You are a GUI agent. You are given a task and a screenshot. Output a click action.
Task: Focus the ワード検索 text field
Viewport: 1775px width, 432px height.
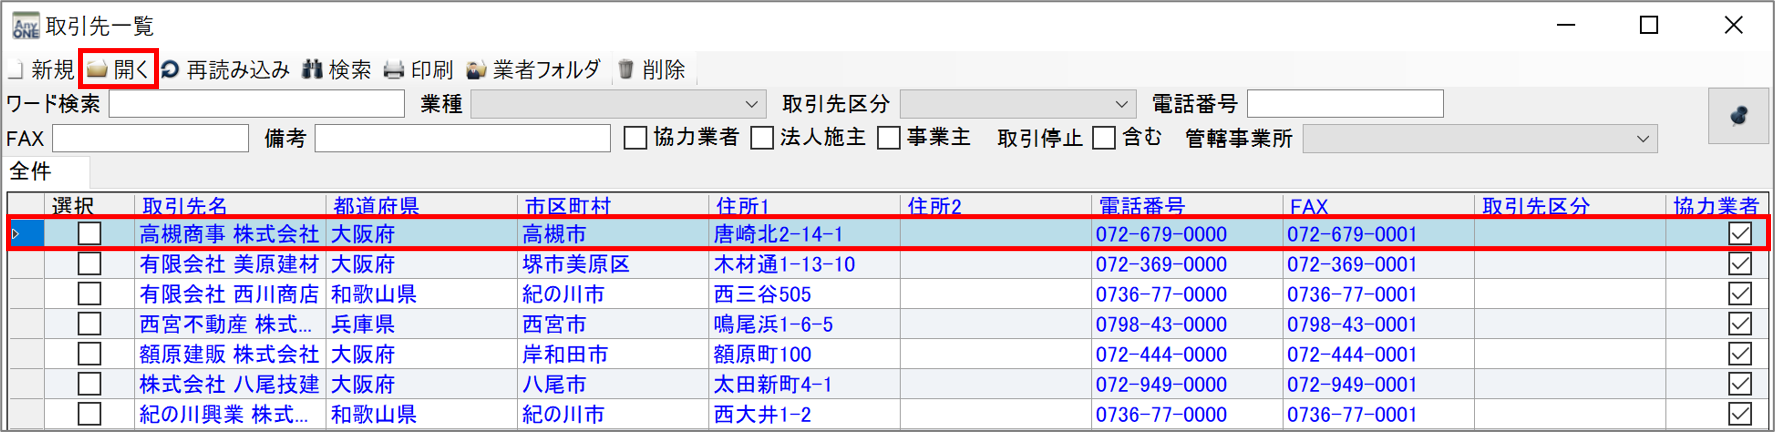point(256,104)
